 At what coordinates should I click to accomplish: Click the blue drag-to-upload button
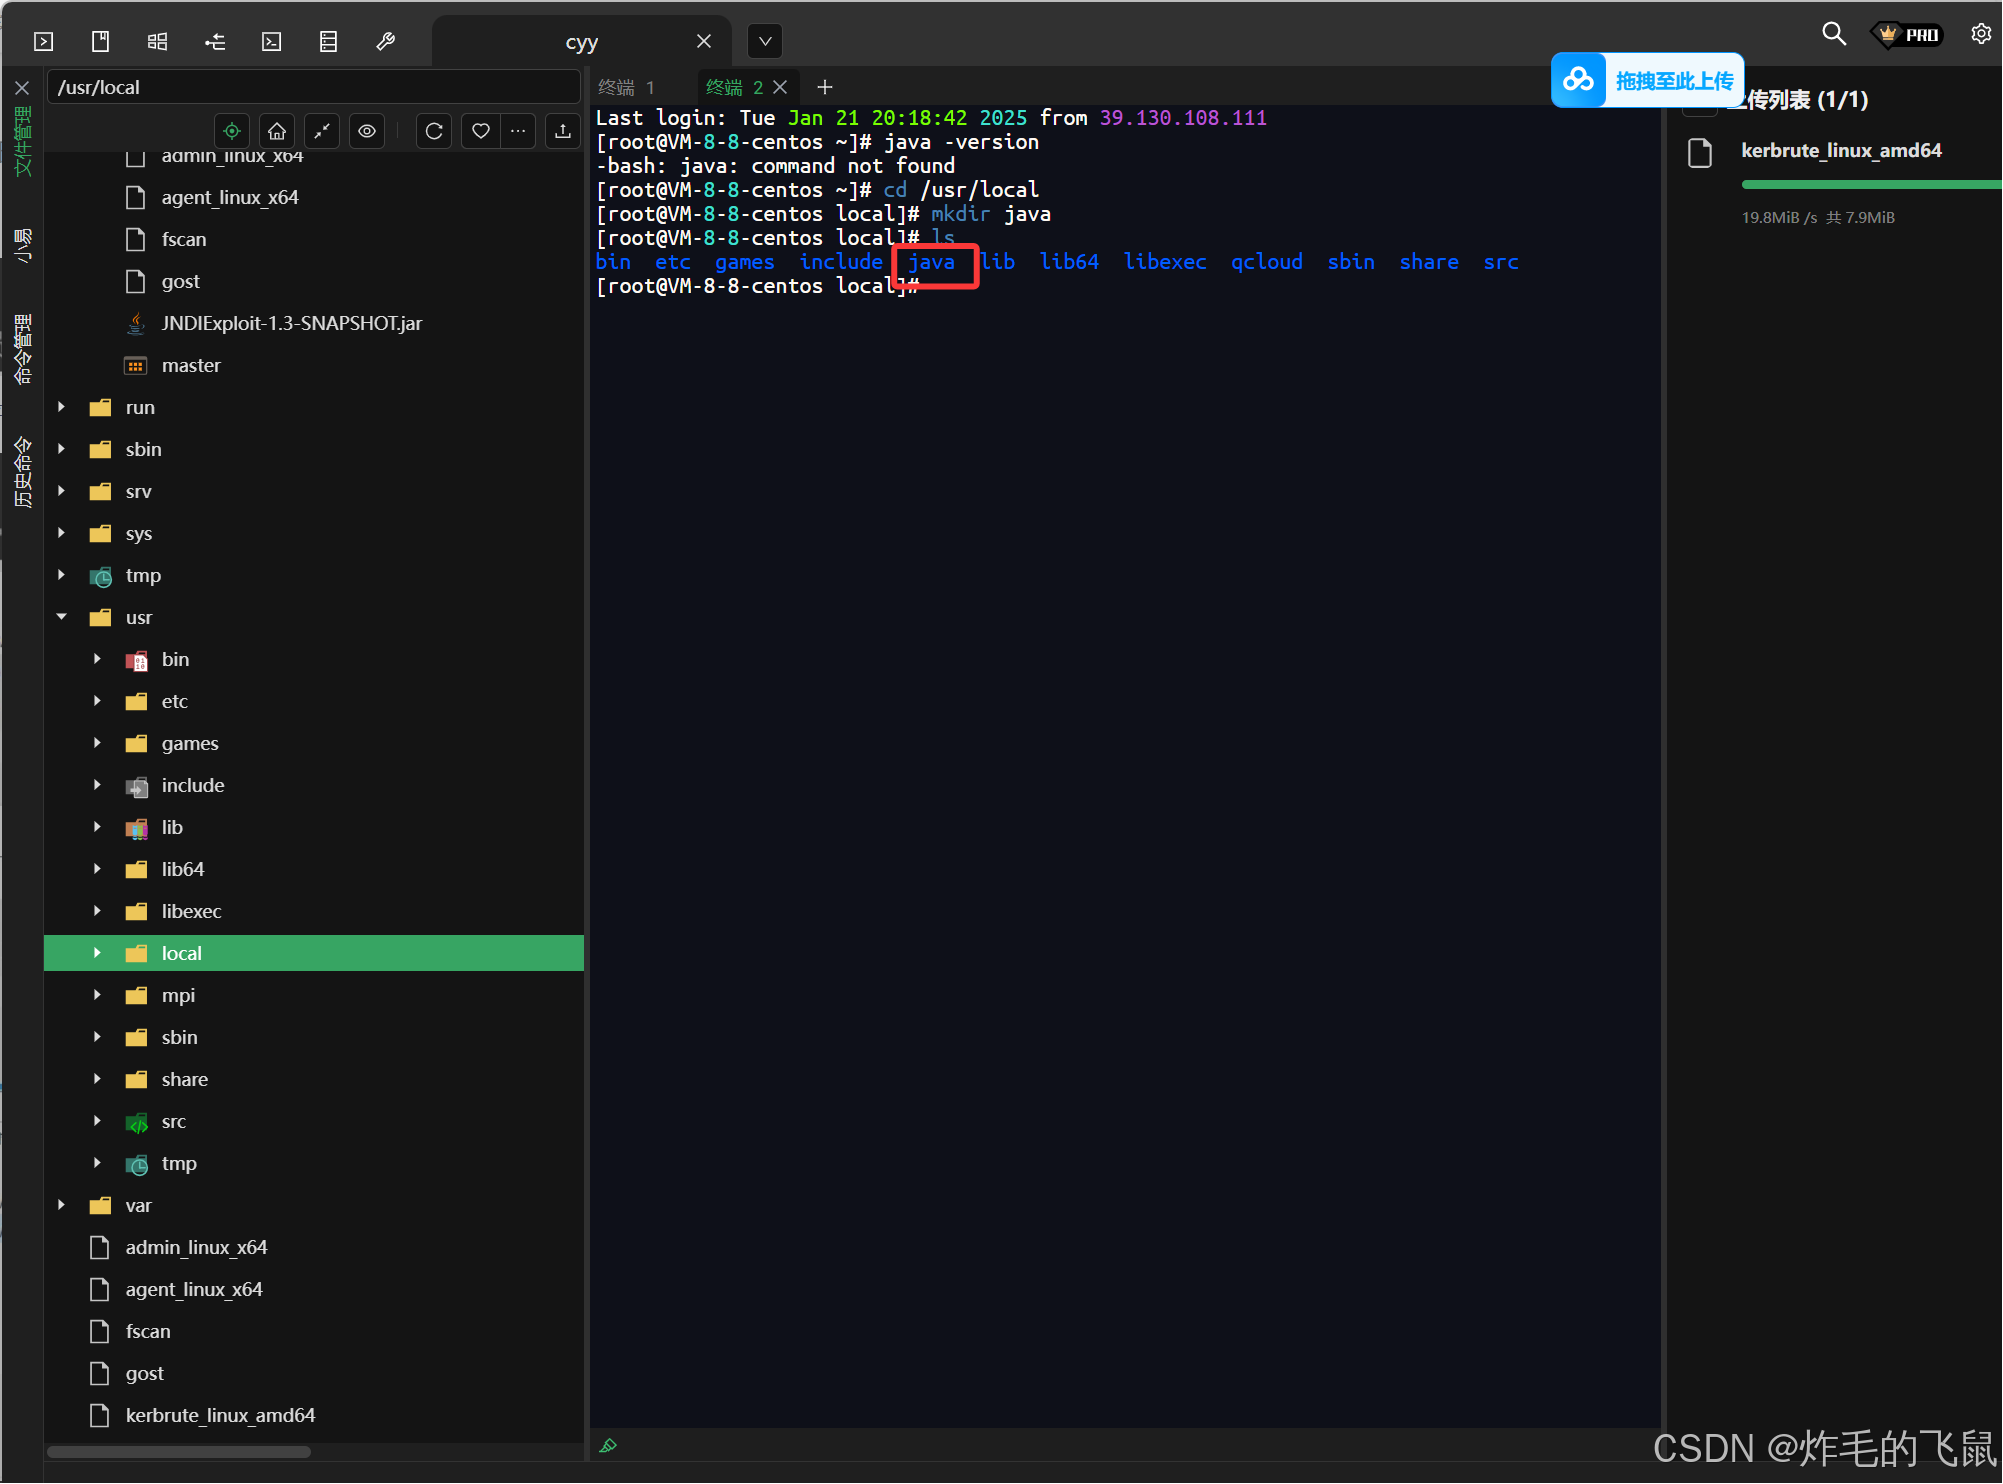pos(1648,80)
